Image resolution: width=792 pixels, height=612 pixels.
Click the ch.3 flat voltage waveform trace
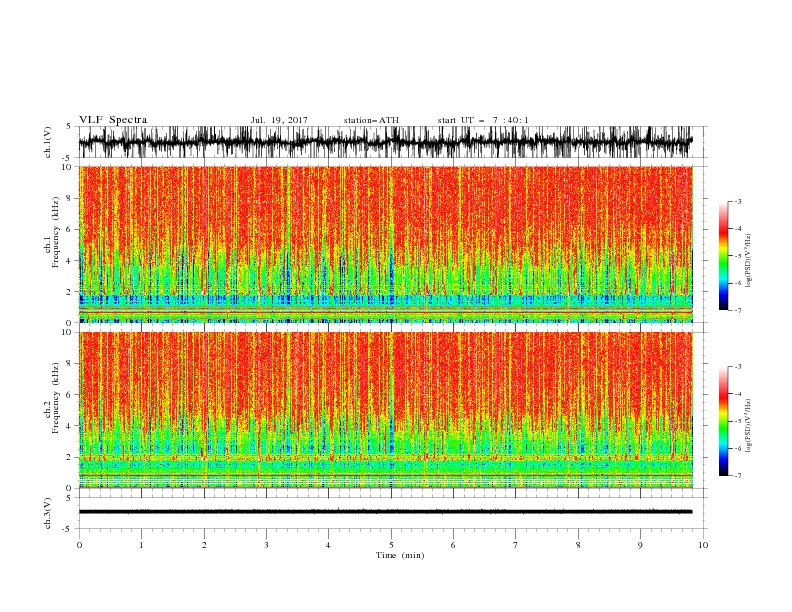386,512
